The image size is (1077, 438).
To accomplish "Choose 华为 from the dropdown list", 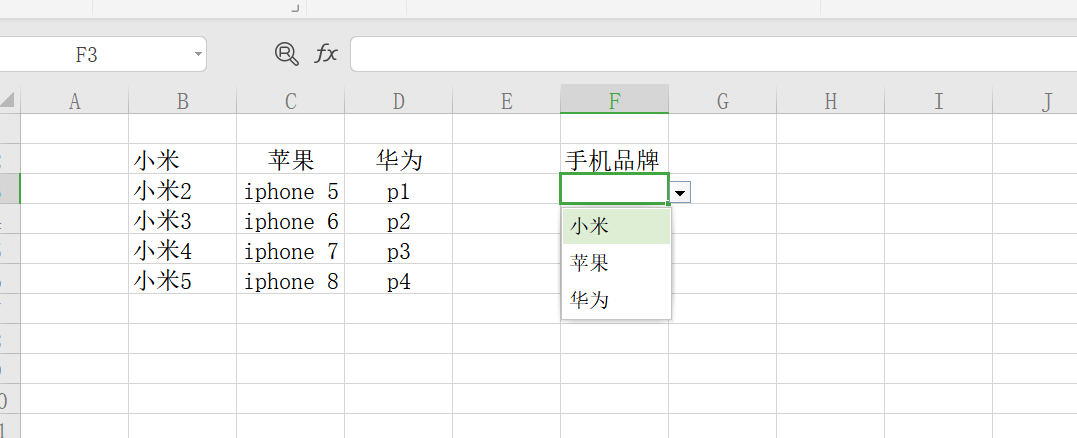I will tap(616, 299).
